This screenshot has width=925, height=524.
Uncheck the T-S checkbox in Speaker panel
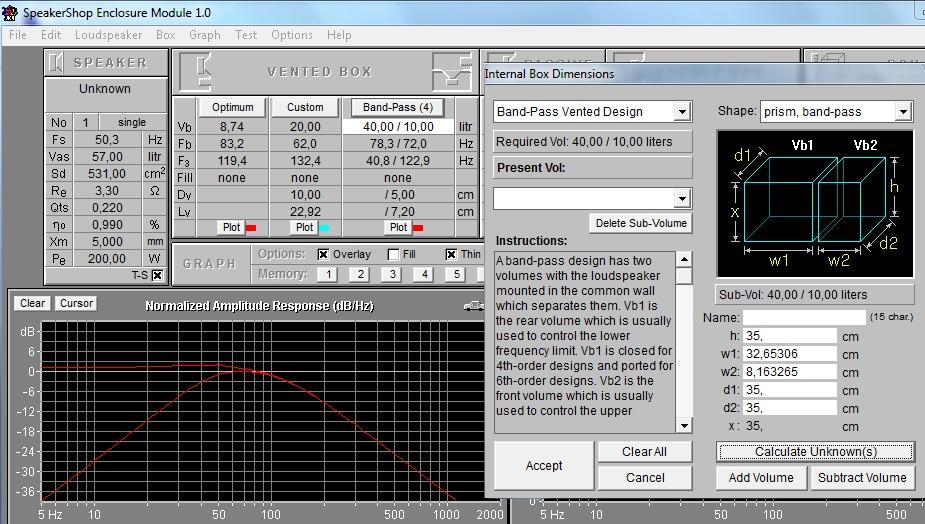point(157,275)
